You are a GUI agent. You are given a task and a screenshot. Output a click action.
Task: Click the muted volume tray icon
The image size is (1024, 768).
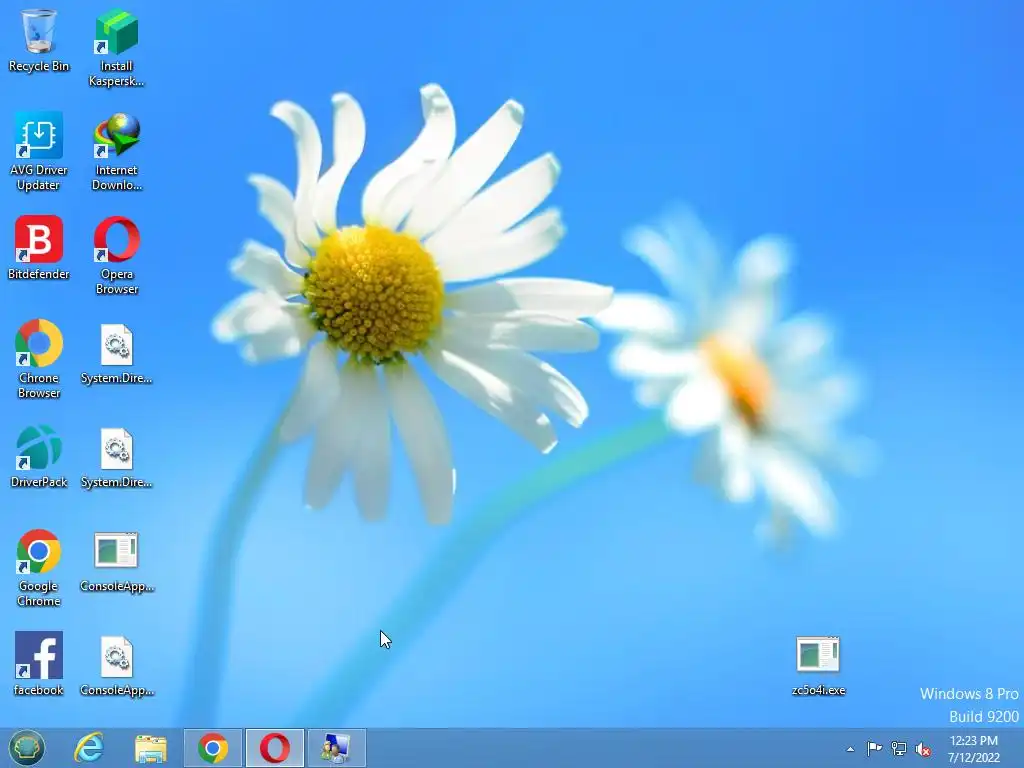point(923,749)
